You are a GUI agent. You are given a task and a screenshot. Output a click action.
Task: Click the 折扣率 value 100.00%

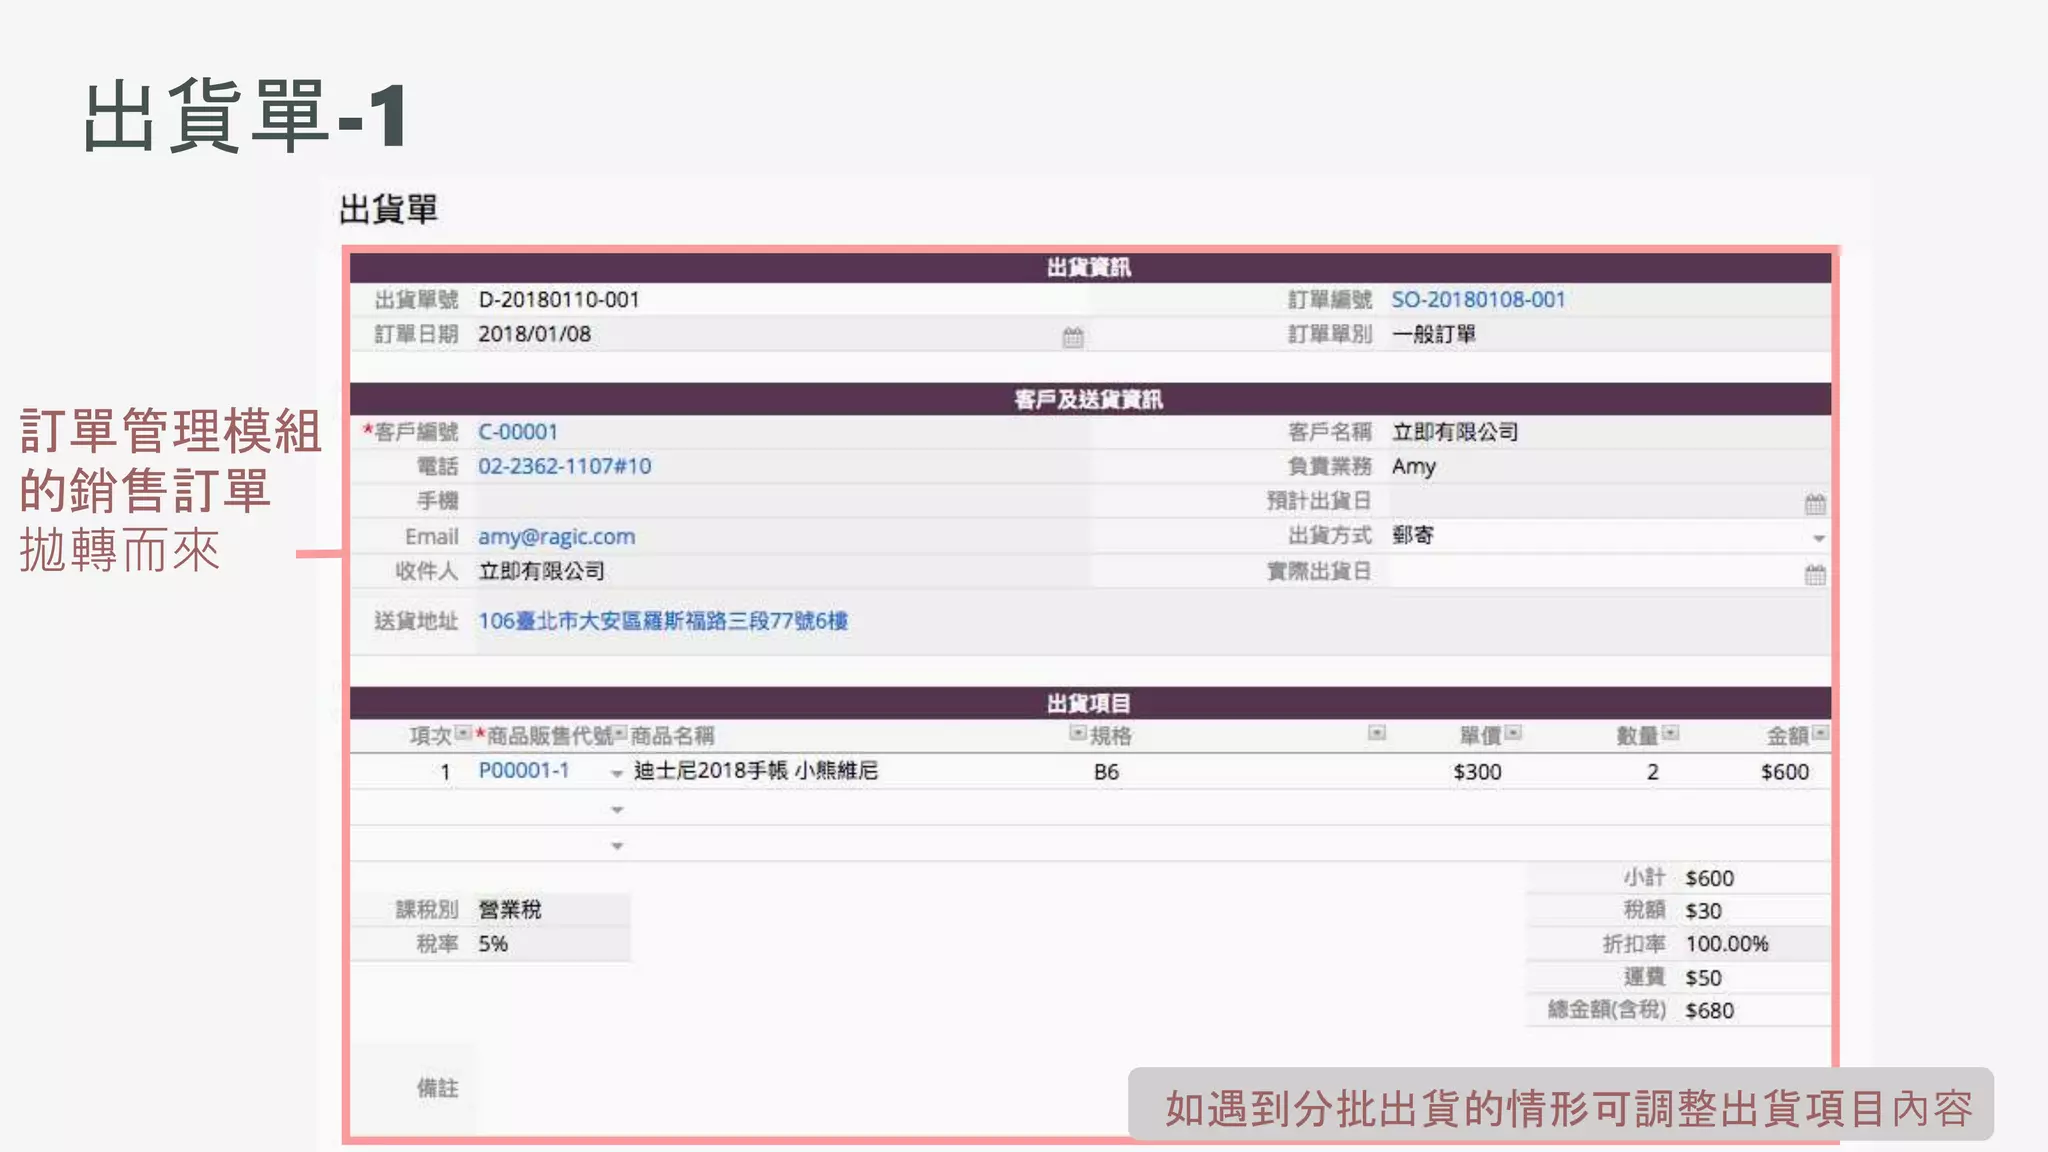coord(1727,944)
